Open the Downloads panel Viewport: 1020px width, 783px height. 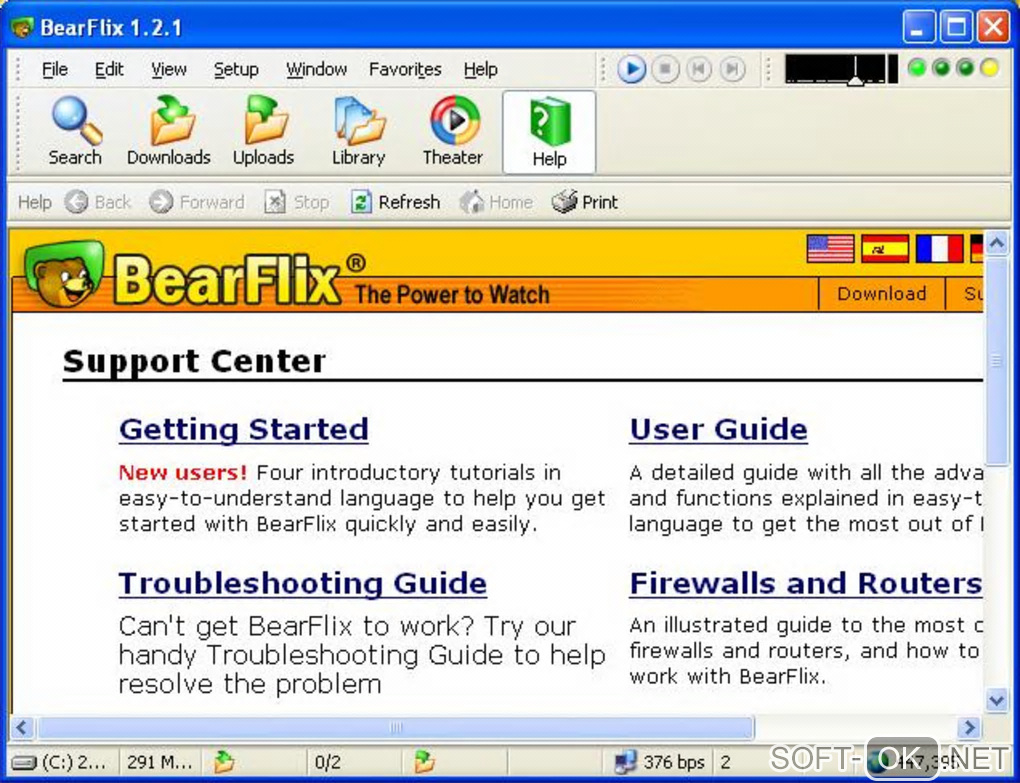169,131
